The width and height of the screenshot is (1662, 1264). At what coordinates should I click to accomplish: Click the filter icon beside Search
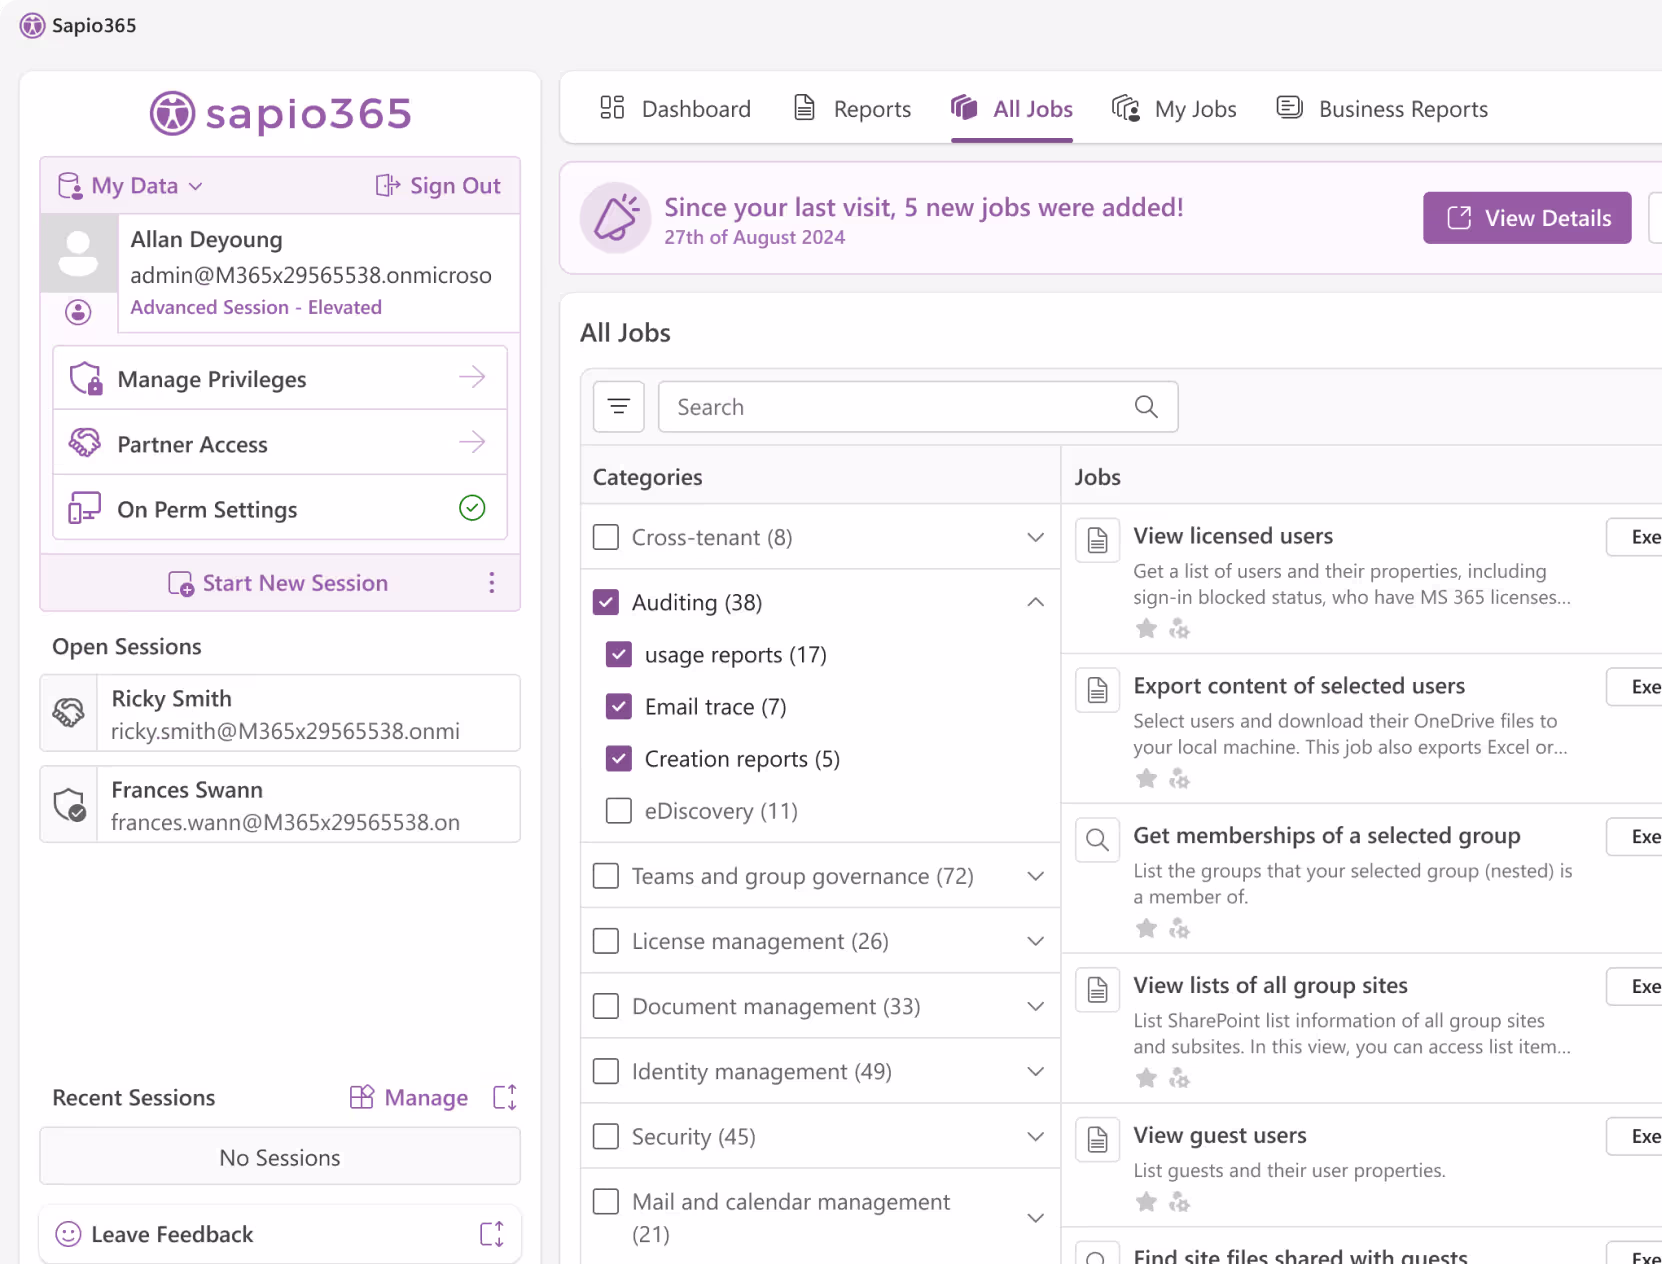(619, 407)
